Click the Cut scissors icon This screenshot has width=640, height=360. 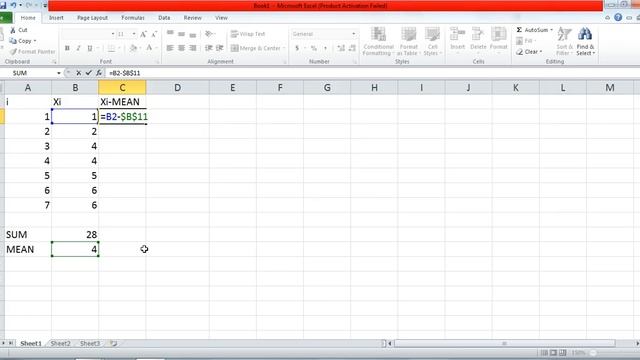coord(13,30)
